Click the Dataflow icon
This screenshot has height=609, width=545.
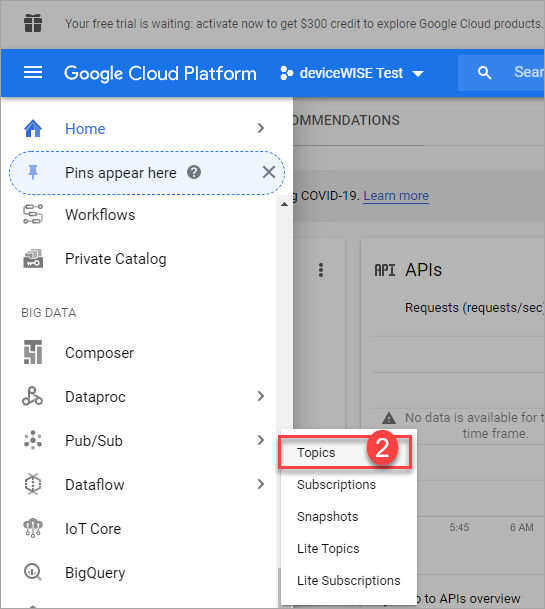[x=33, y=484]
